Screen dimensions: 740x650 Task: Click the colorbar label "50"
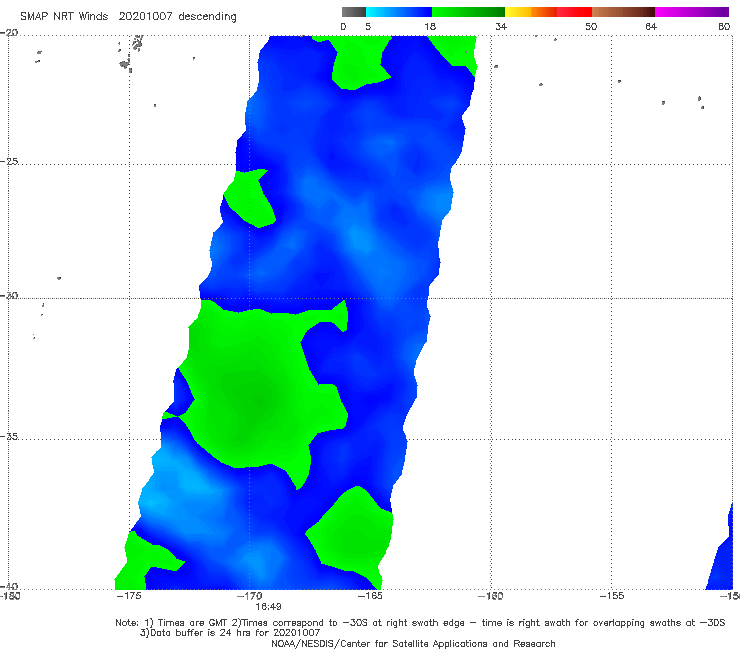pos(591,26)
